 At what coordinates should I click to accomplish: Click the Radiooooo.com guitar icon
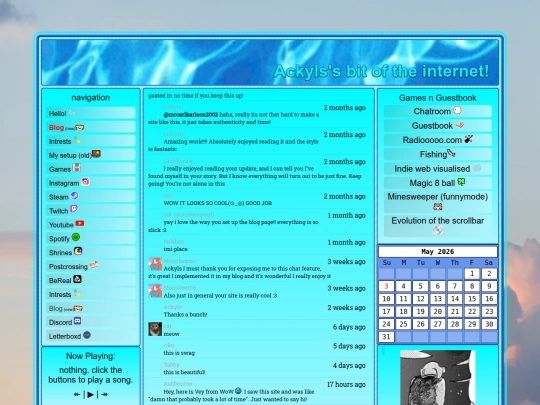[468, 139]
